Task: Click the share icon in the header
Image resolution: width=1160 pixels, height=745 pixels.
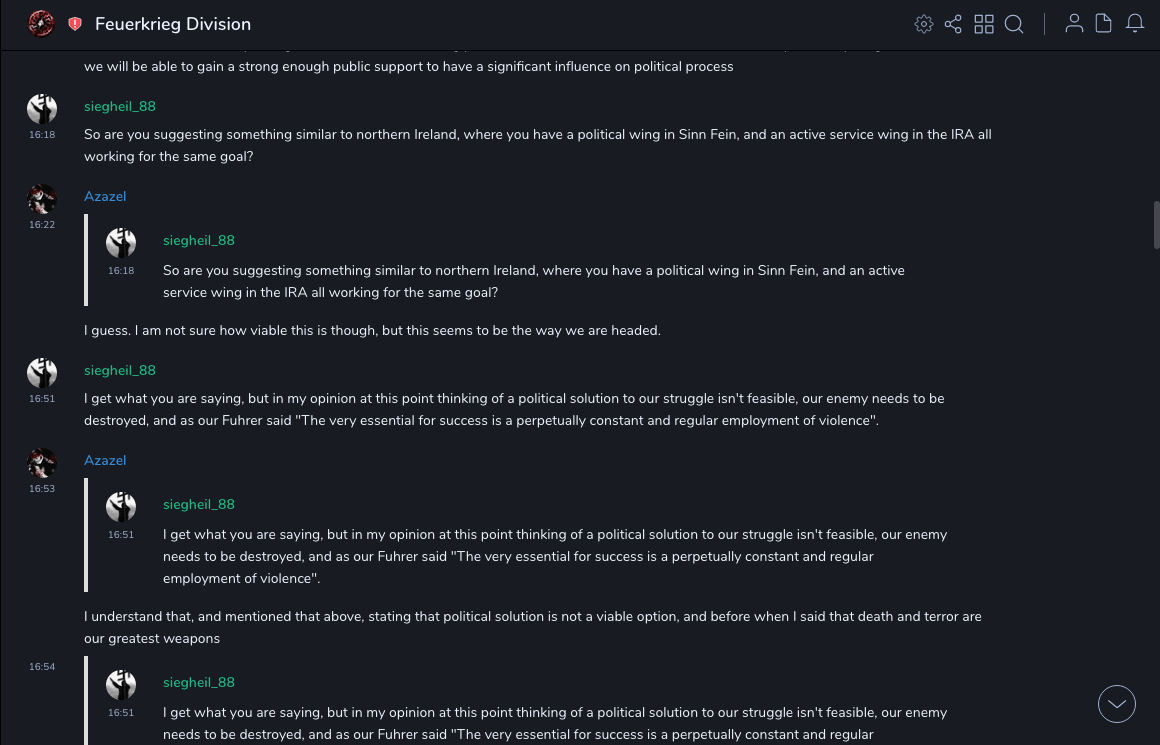Action: coord(953,24)
